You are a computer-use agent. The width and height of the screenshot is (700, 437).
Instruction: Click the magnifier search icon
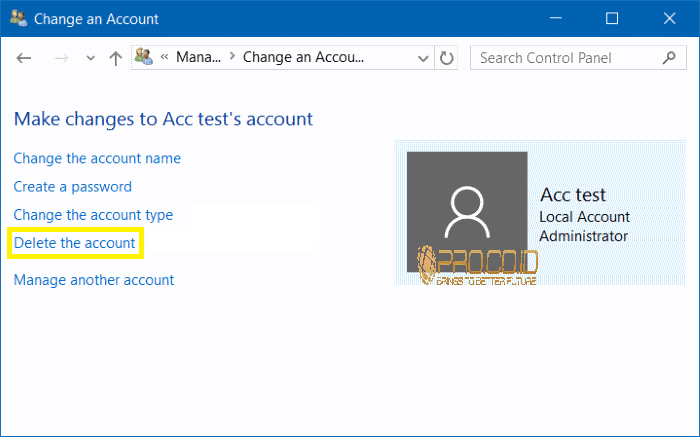click(669, 58)
